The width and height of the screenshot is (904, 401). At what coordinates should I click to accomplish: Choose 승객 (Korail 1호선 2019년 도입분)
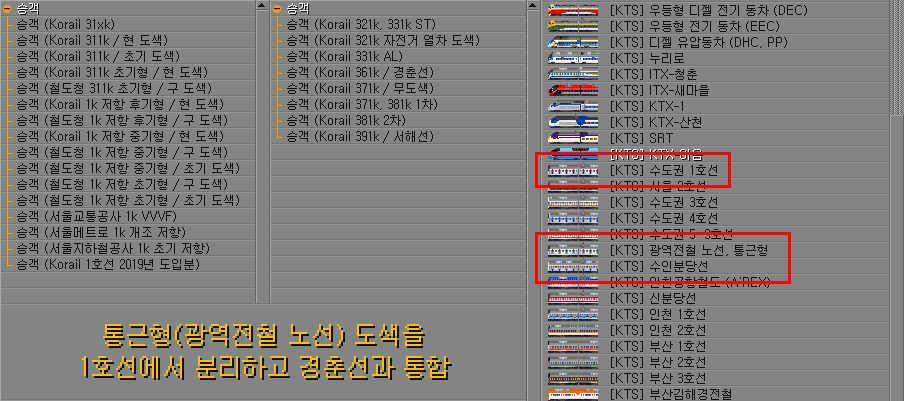pyautogui.click(x=108, y=264)
